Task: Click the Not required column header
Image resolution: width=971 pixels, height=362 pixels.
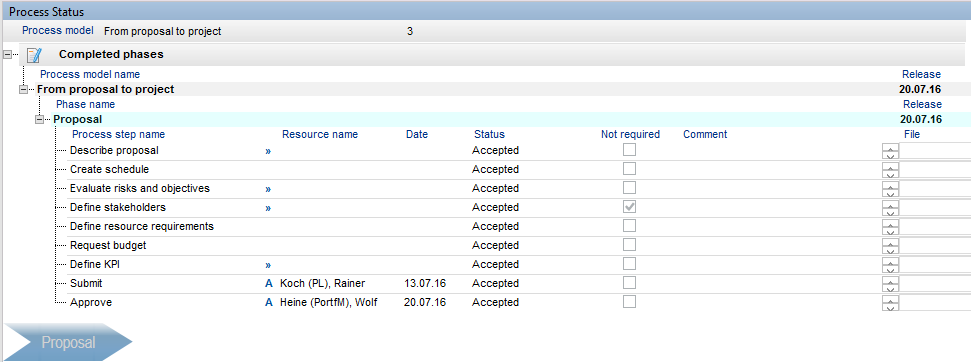Action: tap(630, 134)
